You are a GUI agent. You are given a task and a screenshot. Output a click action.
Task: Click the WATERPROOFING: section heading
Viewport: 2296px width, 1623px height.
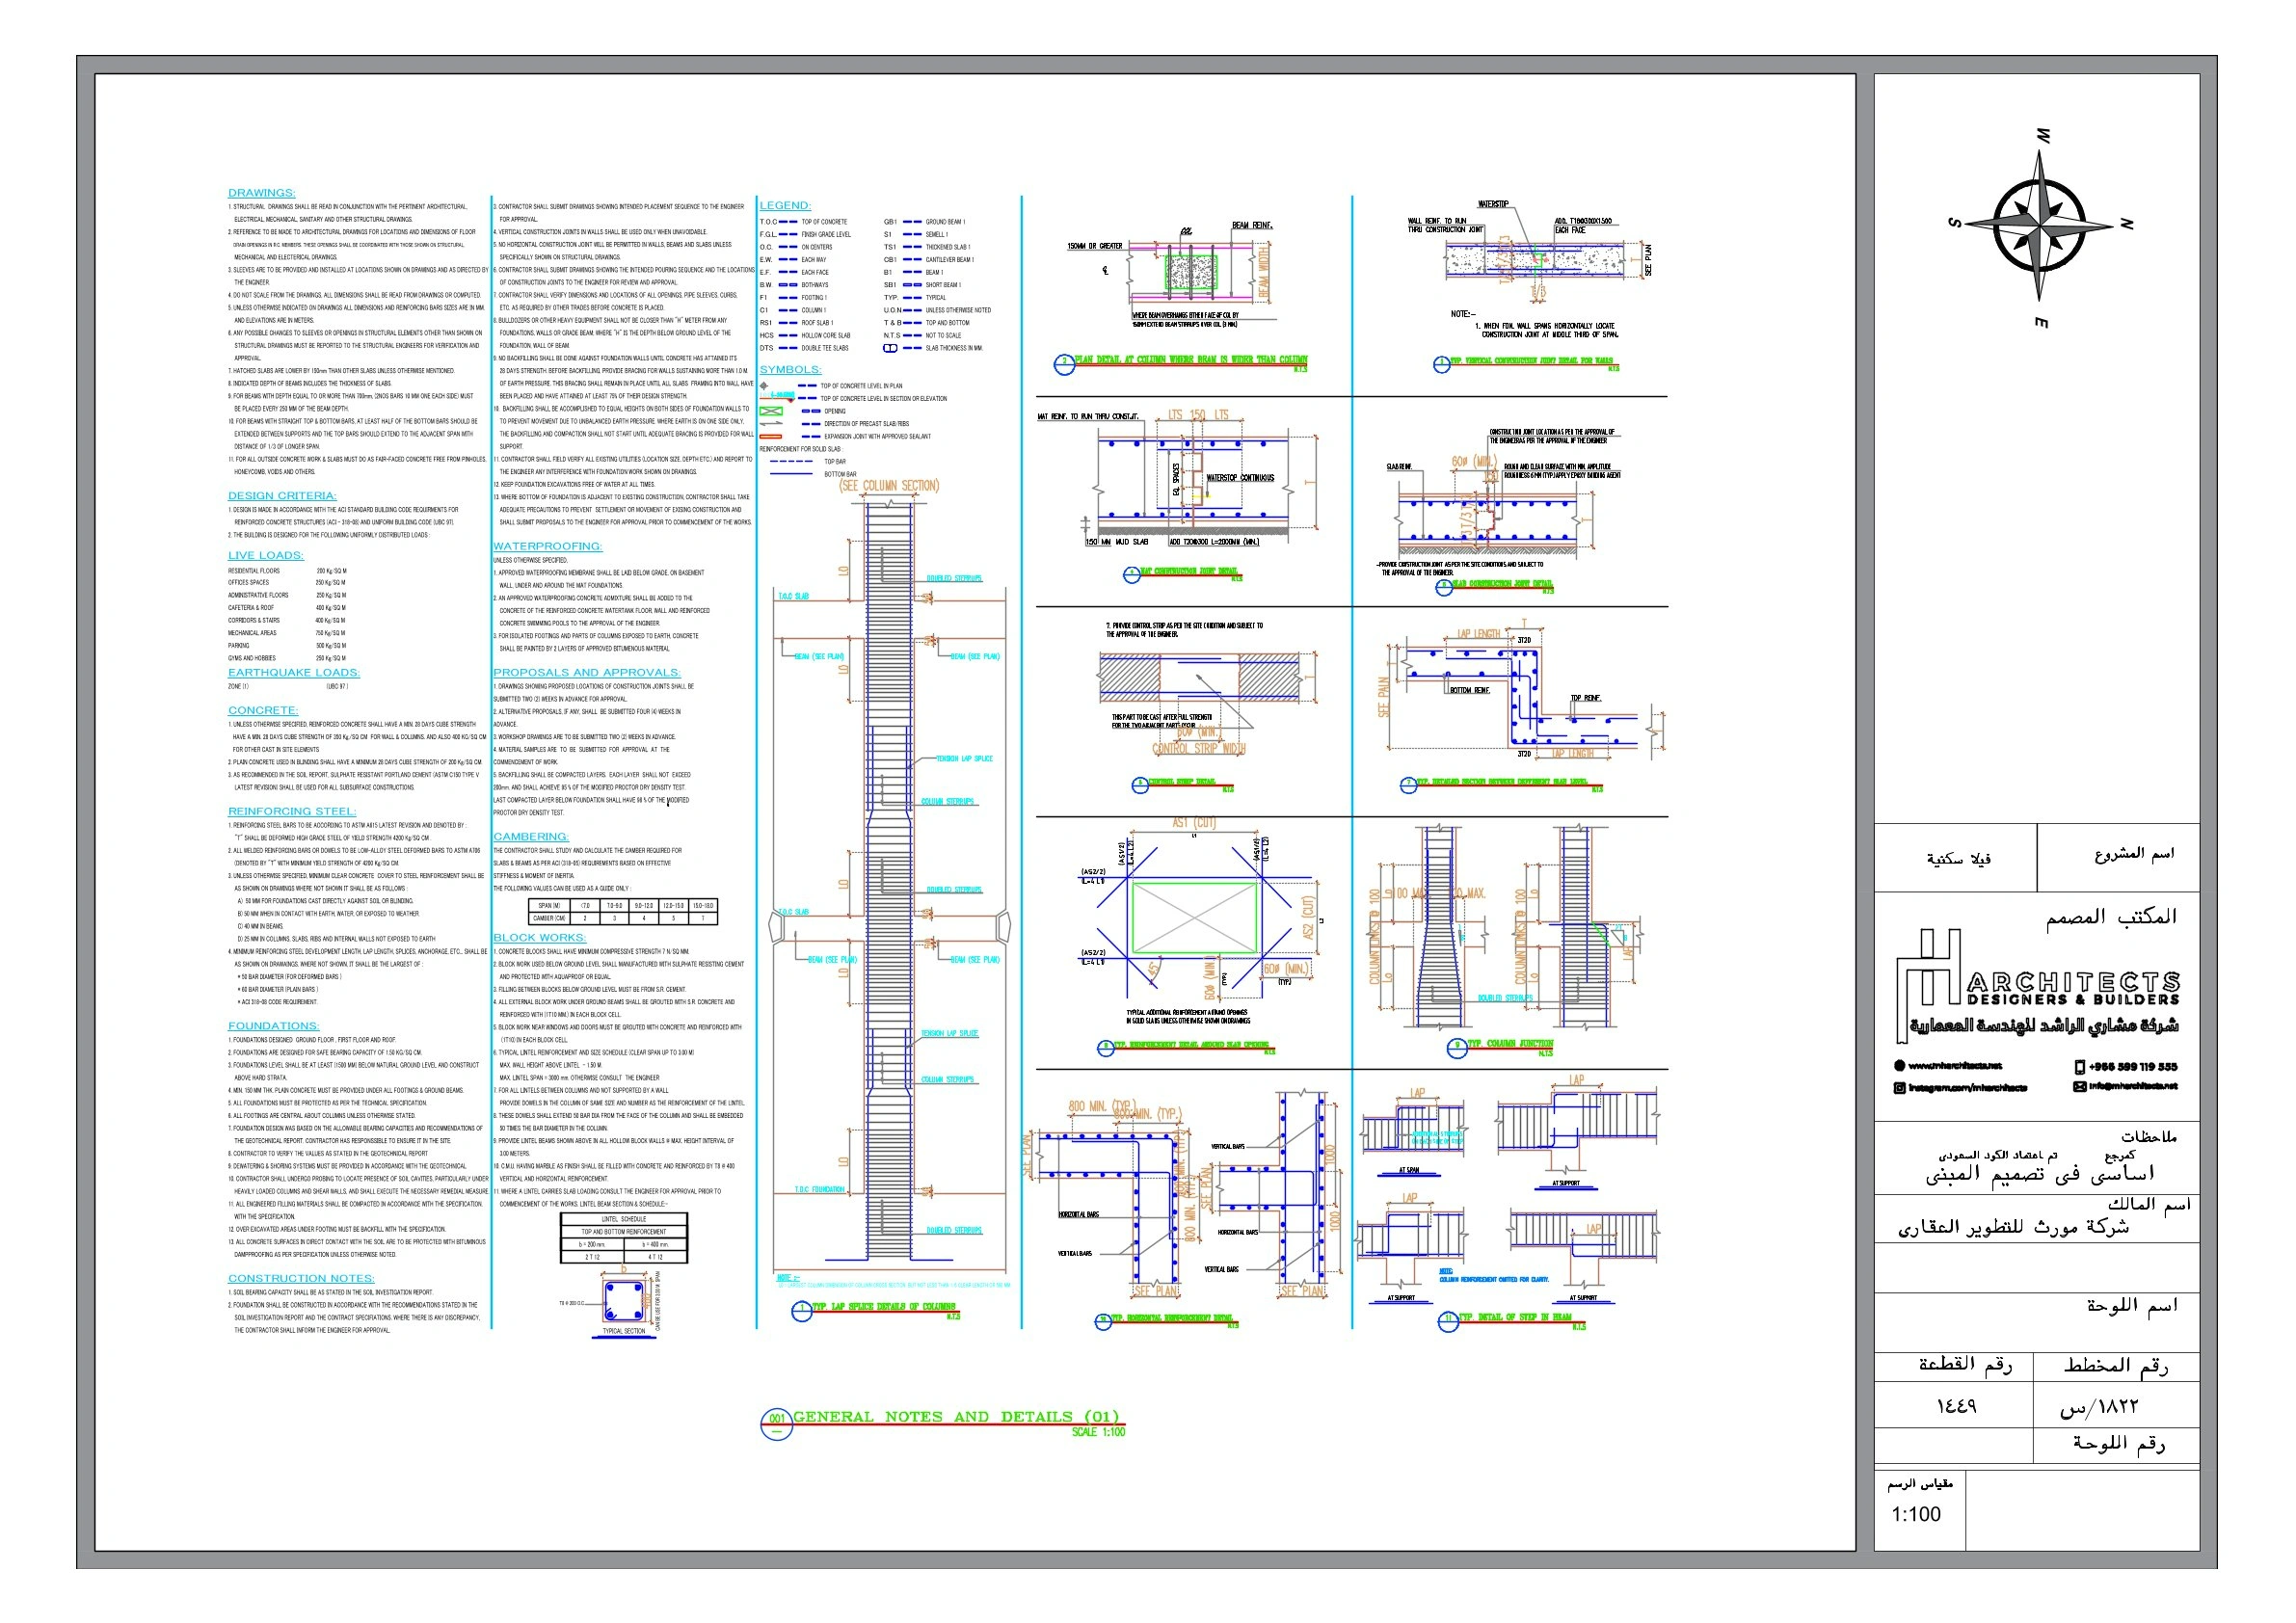(x=547, y=546)
